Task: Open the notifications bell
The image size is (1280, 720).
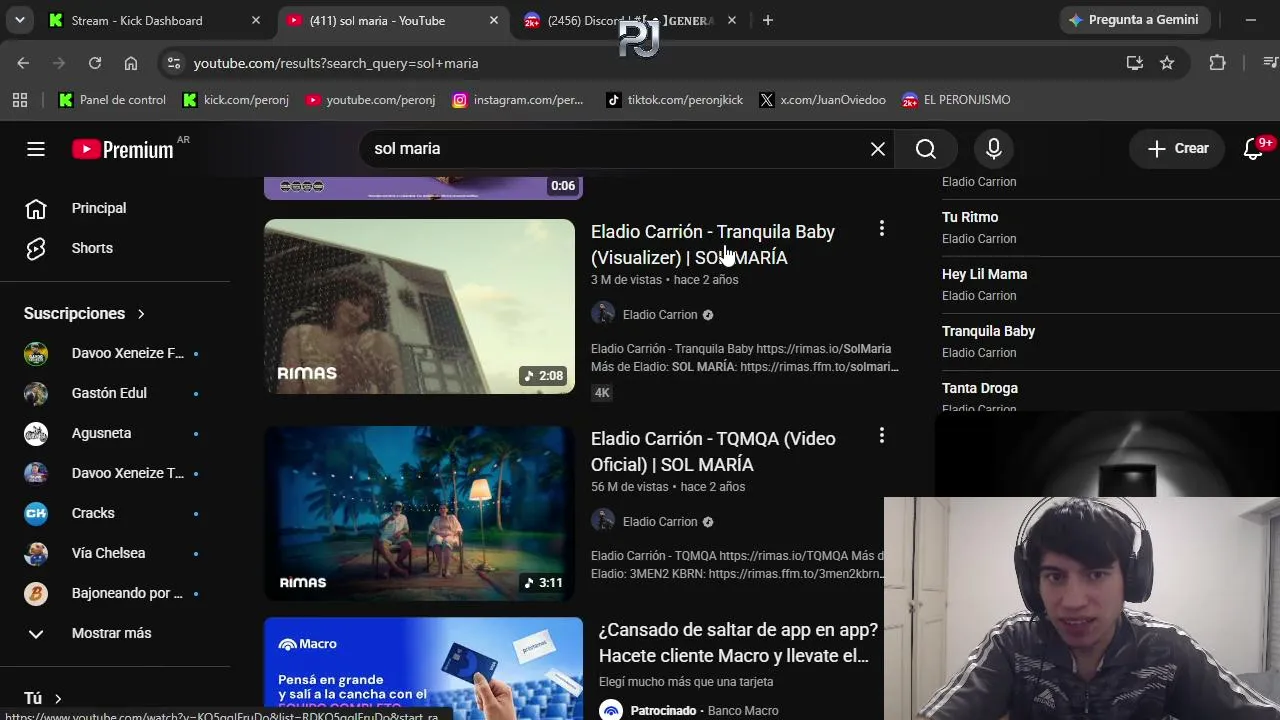Action: click(1253, 149)
